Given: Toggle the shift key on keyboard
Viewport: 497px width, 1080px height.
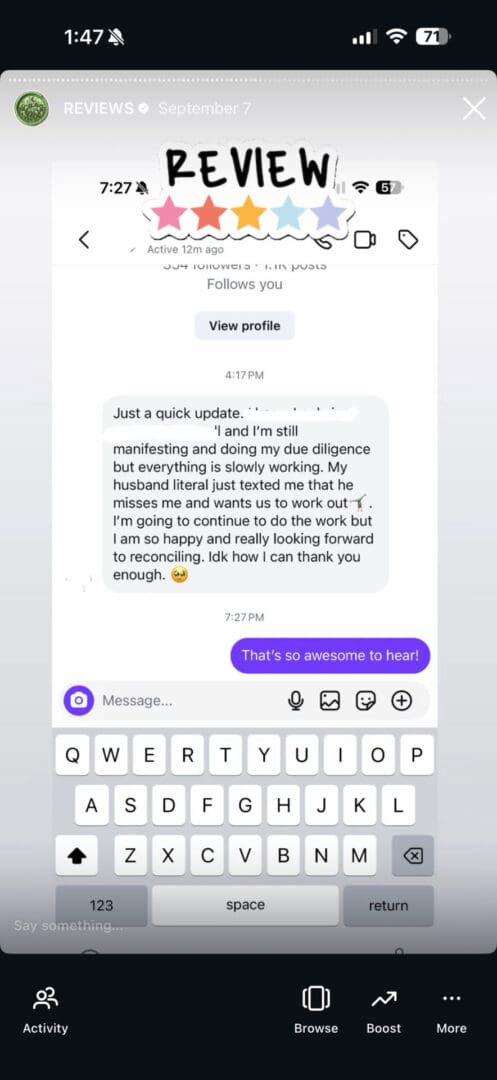Looking at the screenshot, I should coord(76,855).
